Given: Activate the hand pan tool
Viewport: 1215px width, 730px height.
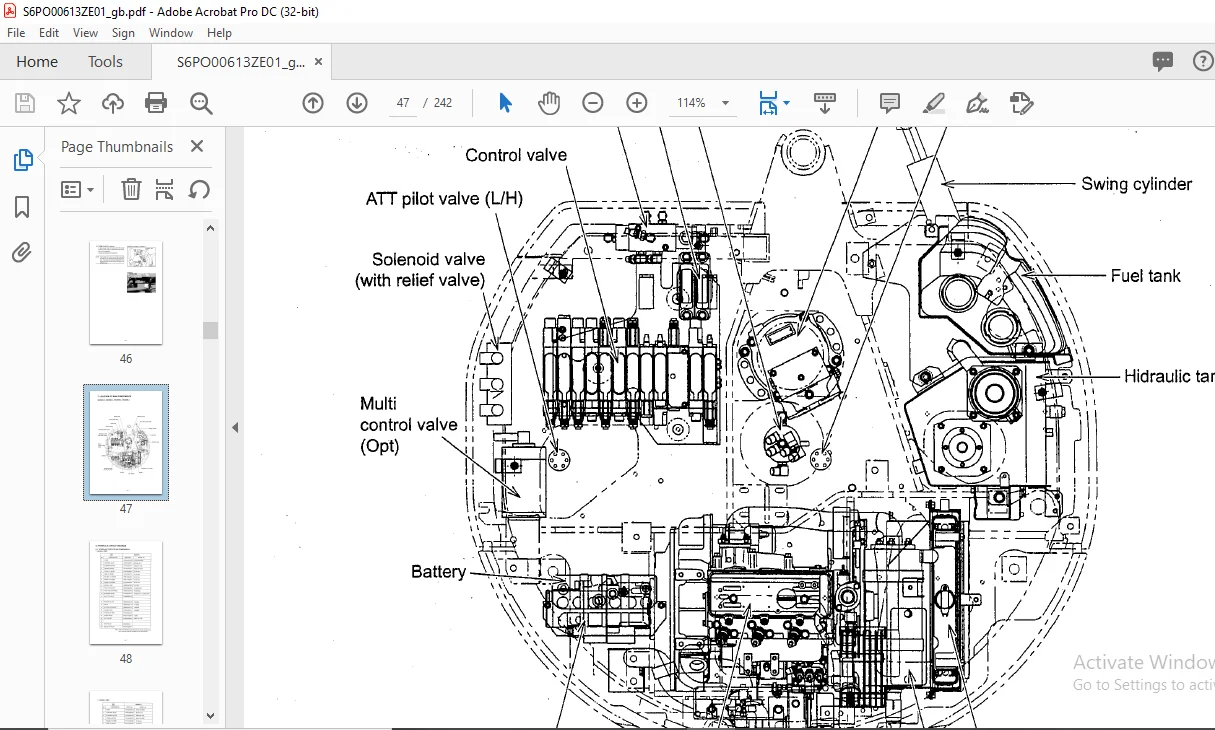Looking at the screenshot, I should [549, 103].
